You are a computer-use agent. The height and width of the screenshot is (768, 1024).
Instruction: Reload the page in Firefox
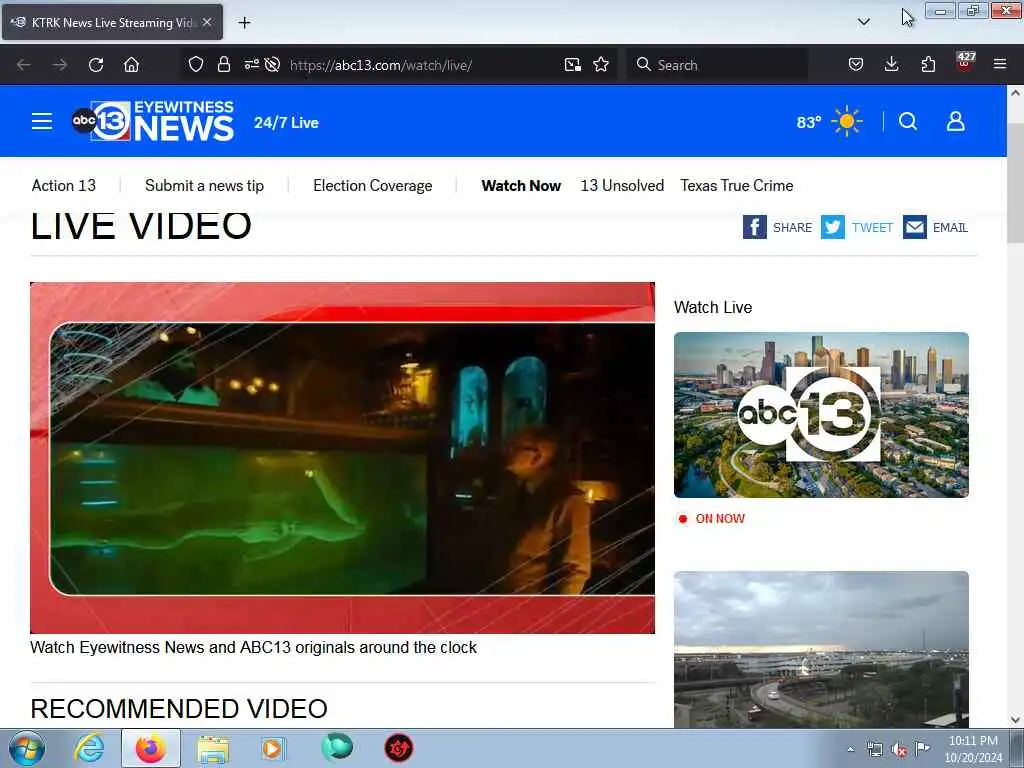96,65
